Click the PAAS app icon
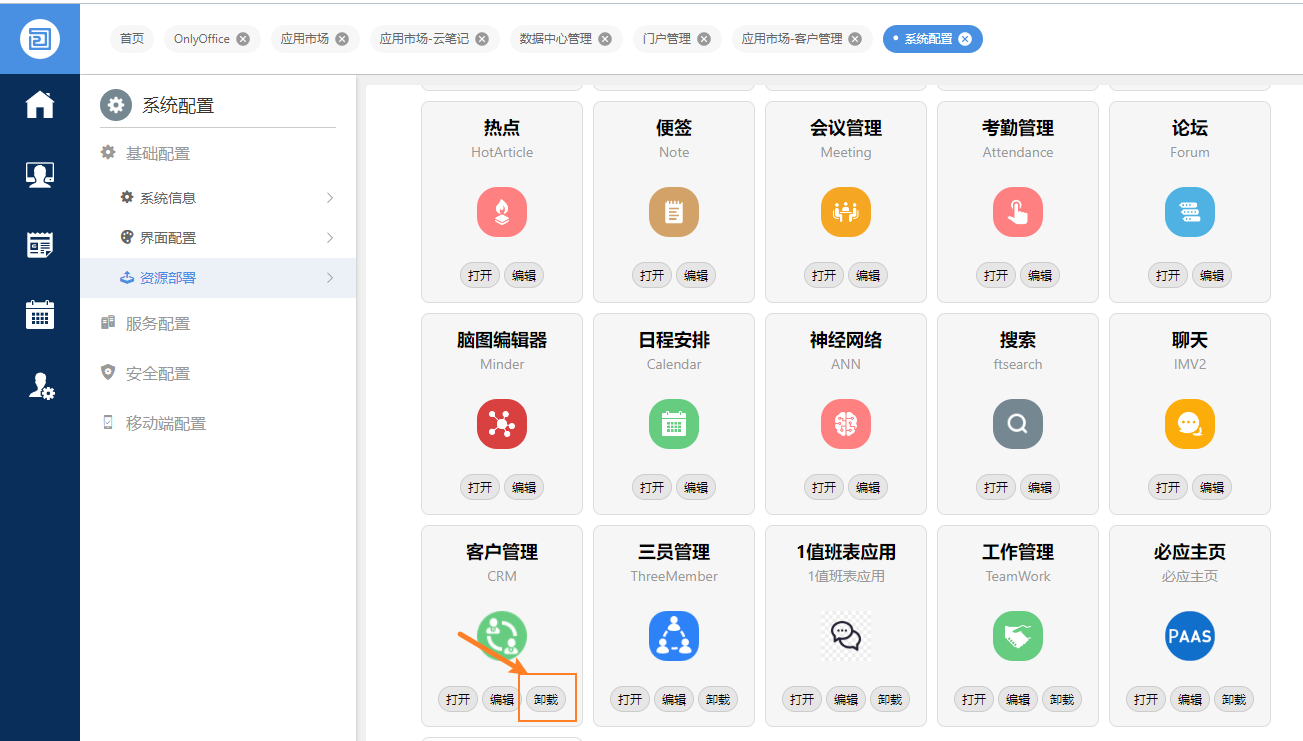The width and height of the screenshot is (1303, 741). [x=1190, y=636]
